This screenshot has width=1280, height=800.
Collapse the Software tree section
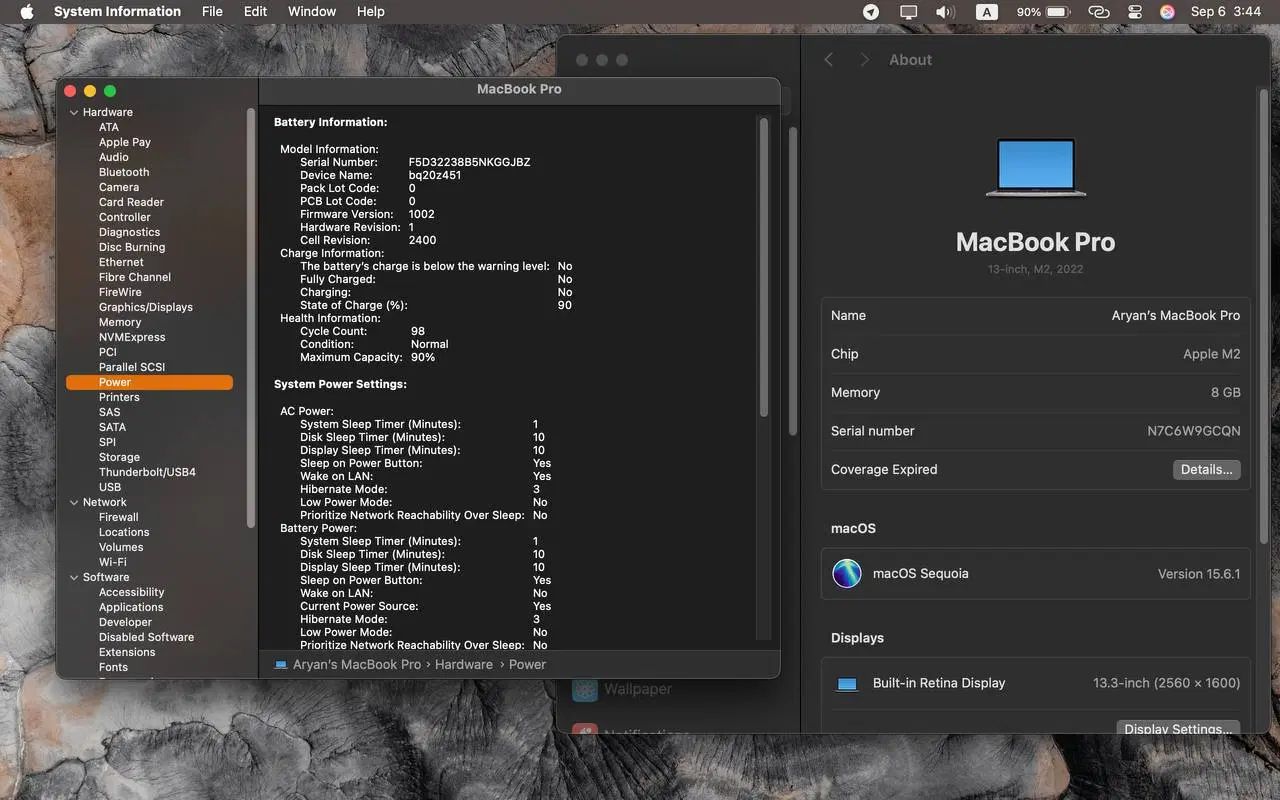point(74,577)
